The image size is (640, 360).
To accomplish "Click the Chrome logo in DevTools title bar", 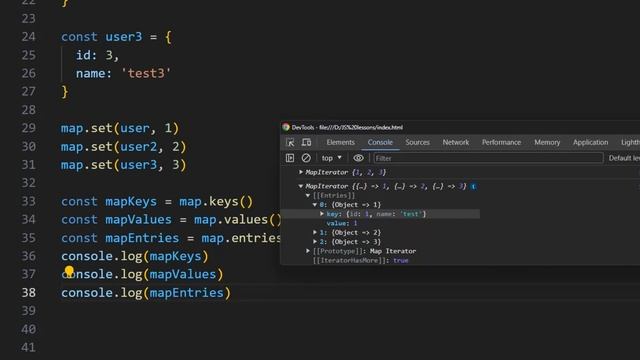I will pyautogui.click(x=286, y=127).
